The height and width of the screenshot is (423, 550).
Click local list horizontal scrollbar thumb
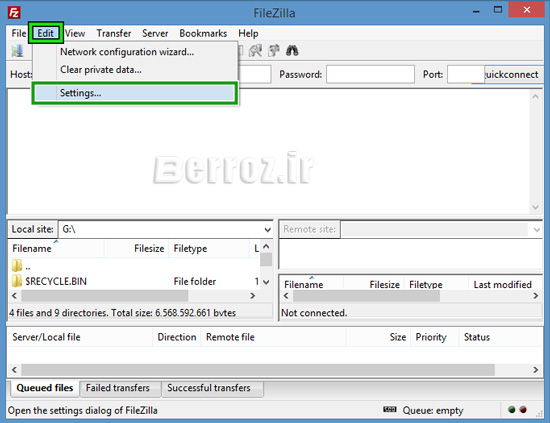point(105,296)
